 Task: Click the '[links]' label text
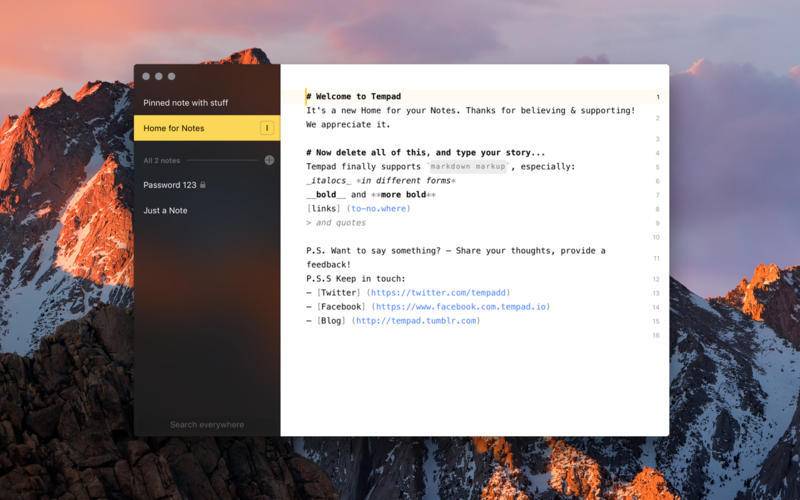[x=323, y=208]
